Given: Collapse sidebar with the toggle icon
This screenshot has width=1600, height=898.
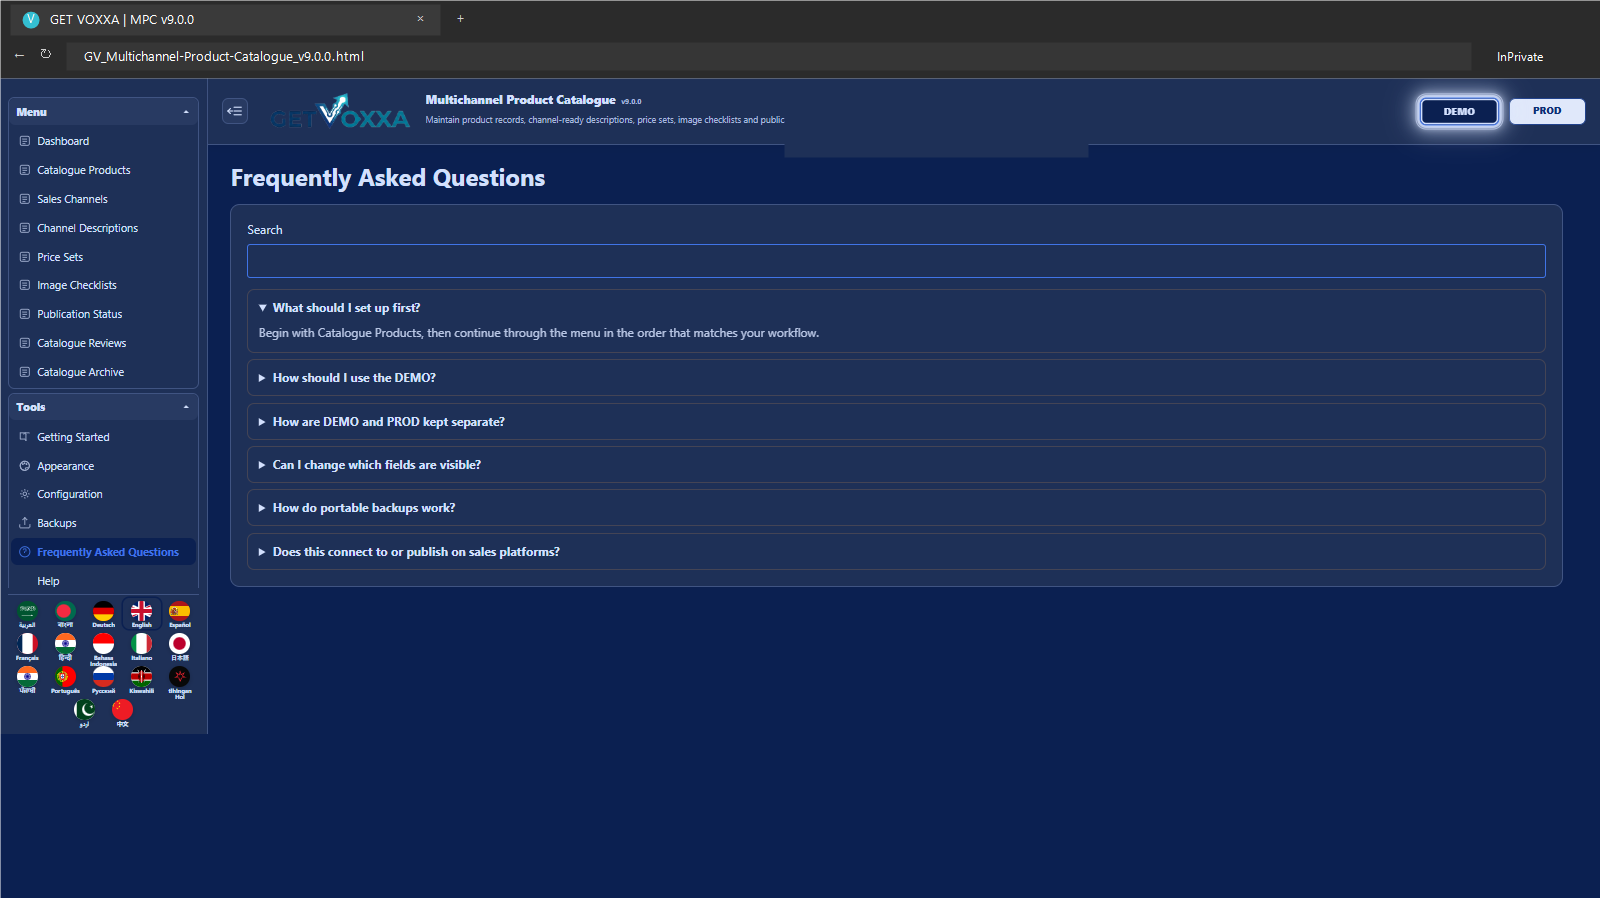Looking at the screenshot, I should point(235,111).
